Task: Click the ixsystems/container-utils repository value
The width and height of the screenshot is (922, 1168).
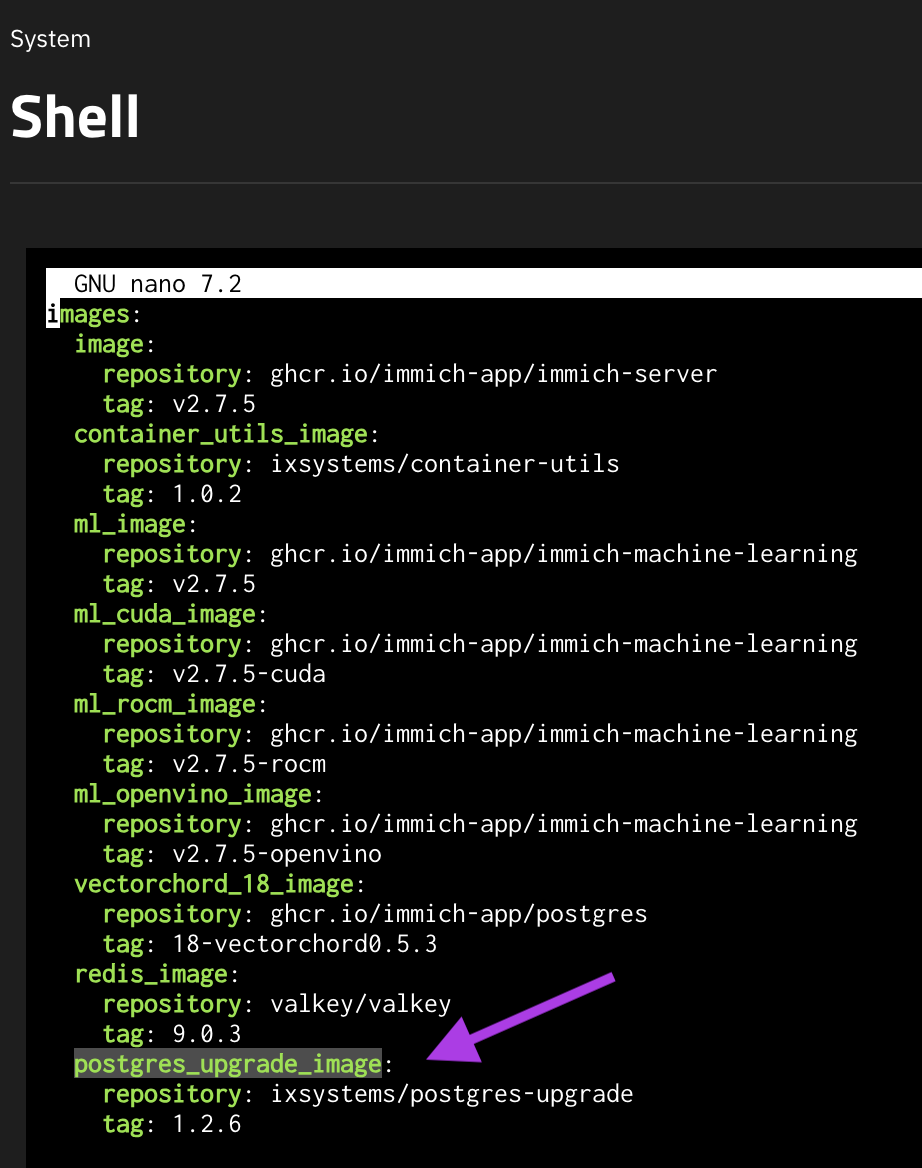Action: (x=444, y=464)
